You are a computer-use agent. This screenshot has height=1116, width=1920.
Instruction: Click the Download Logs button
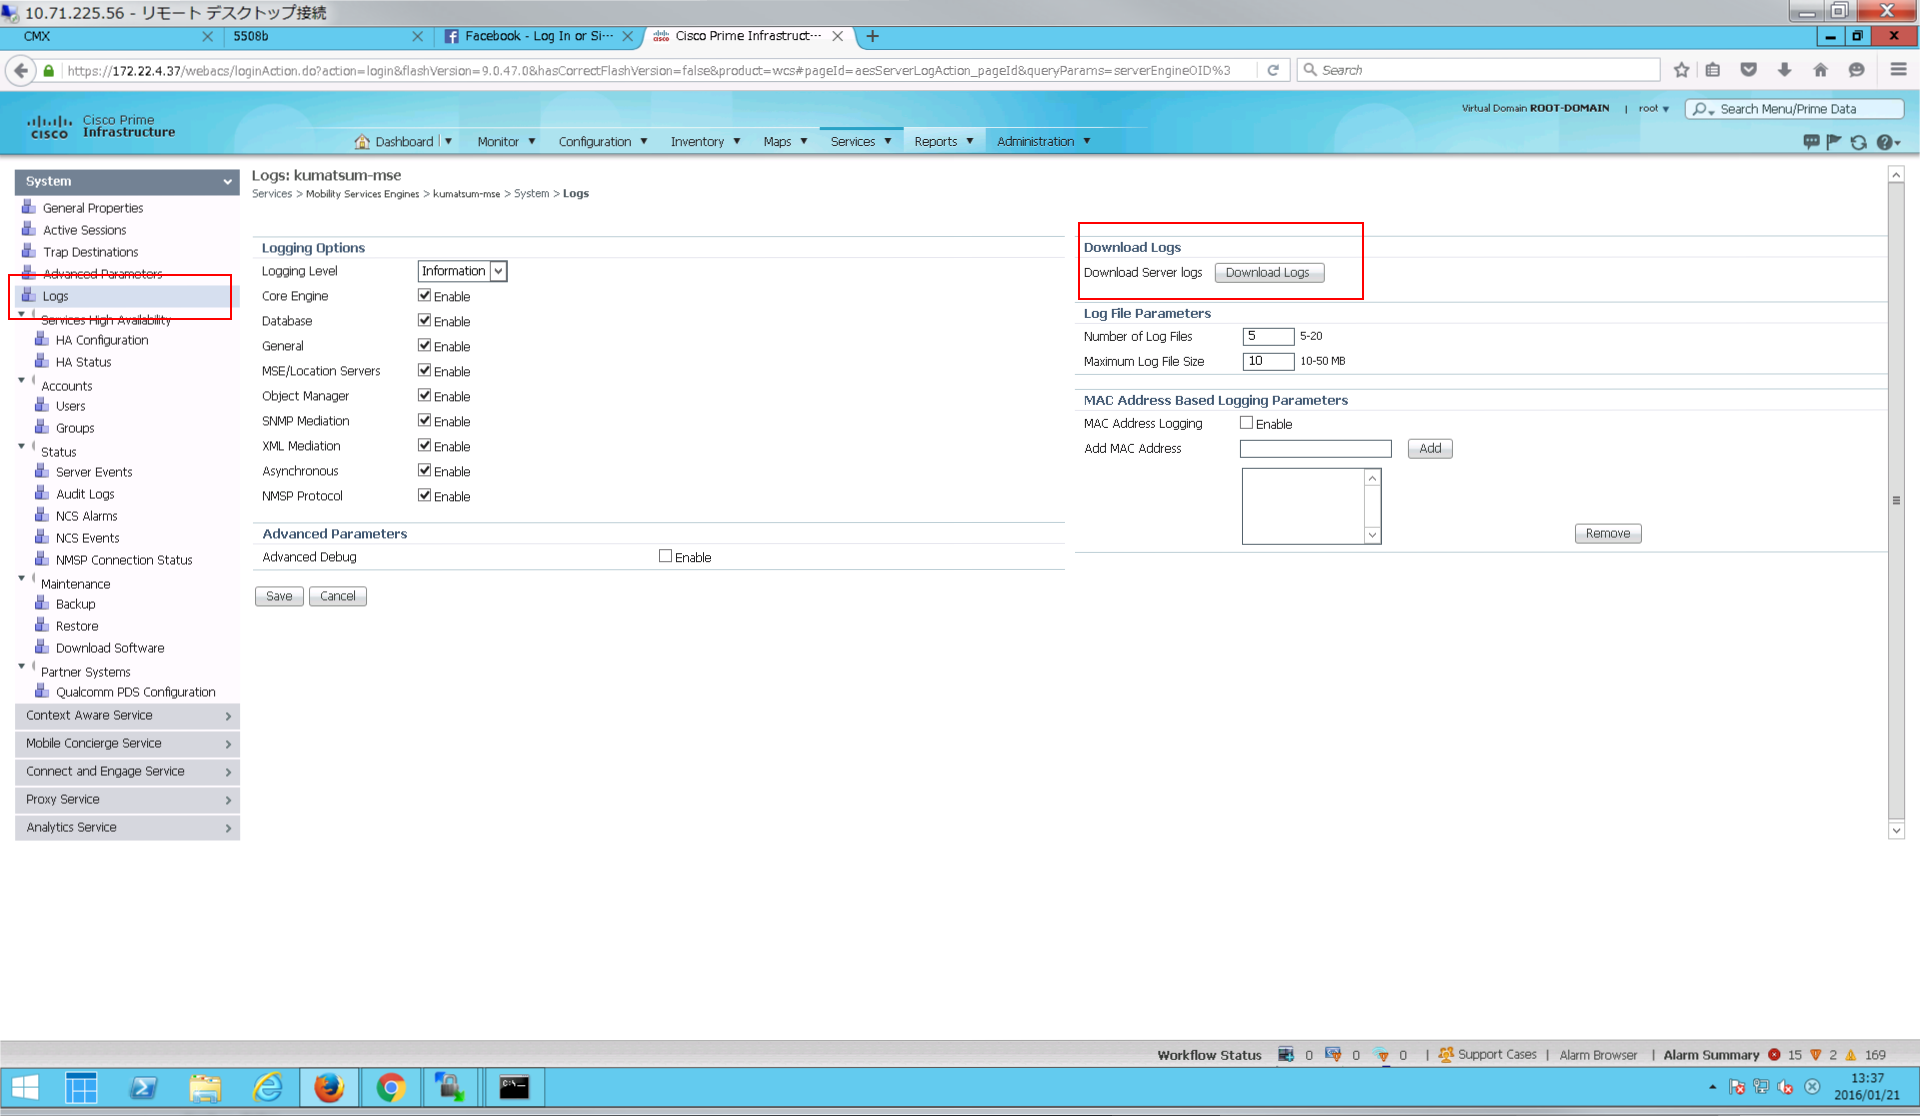(x=1269, y=273)
